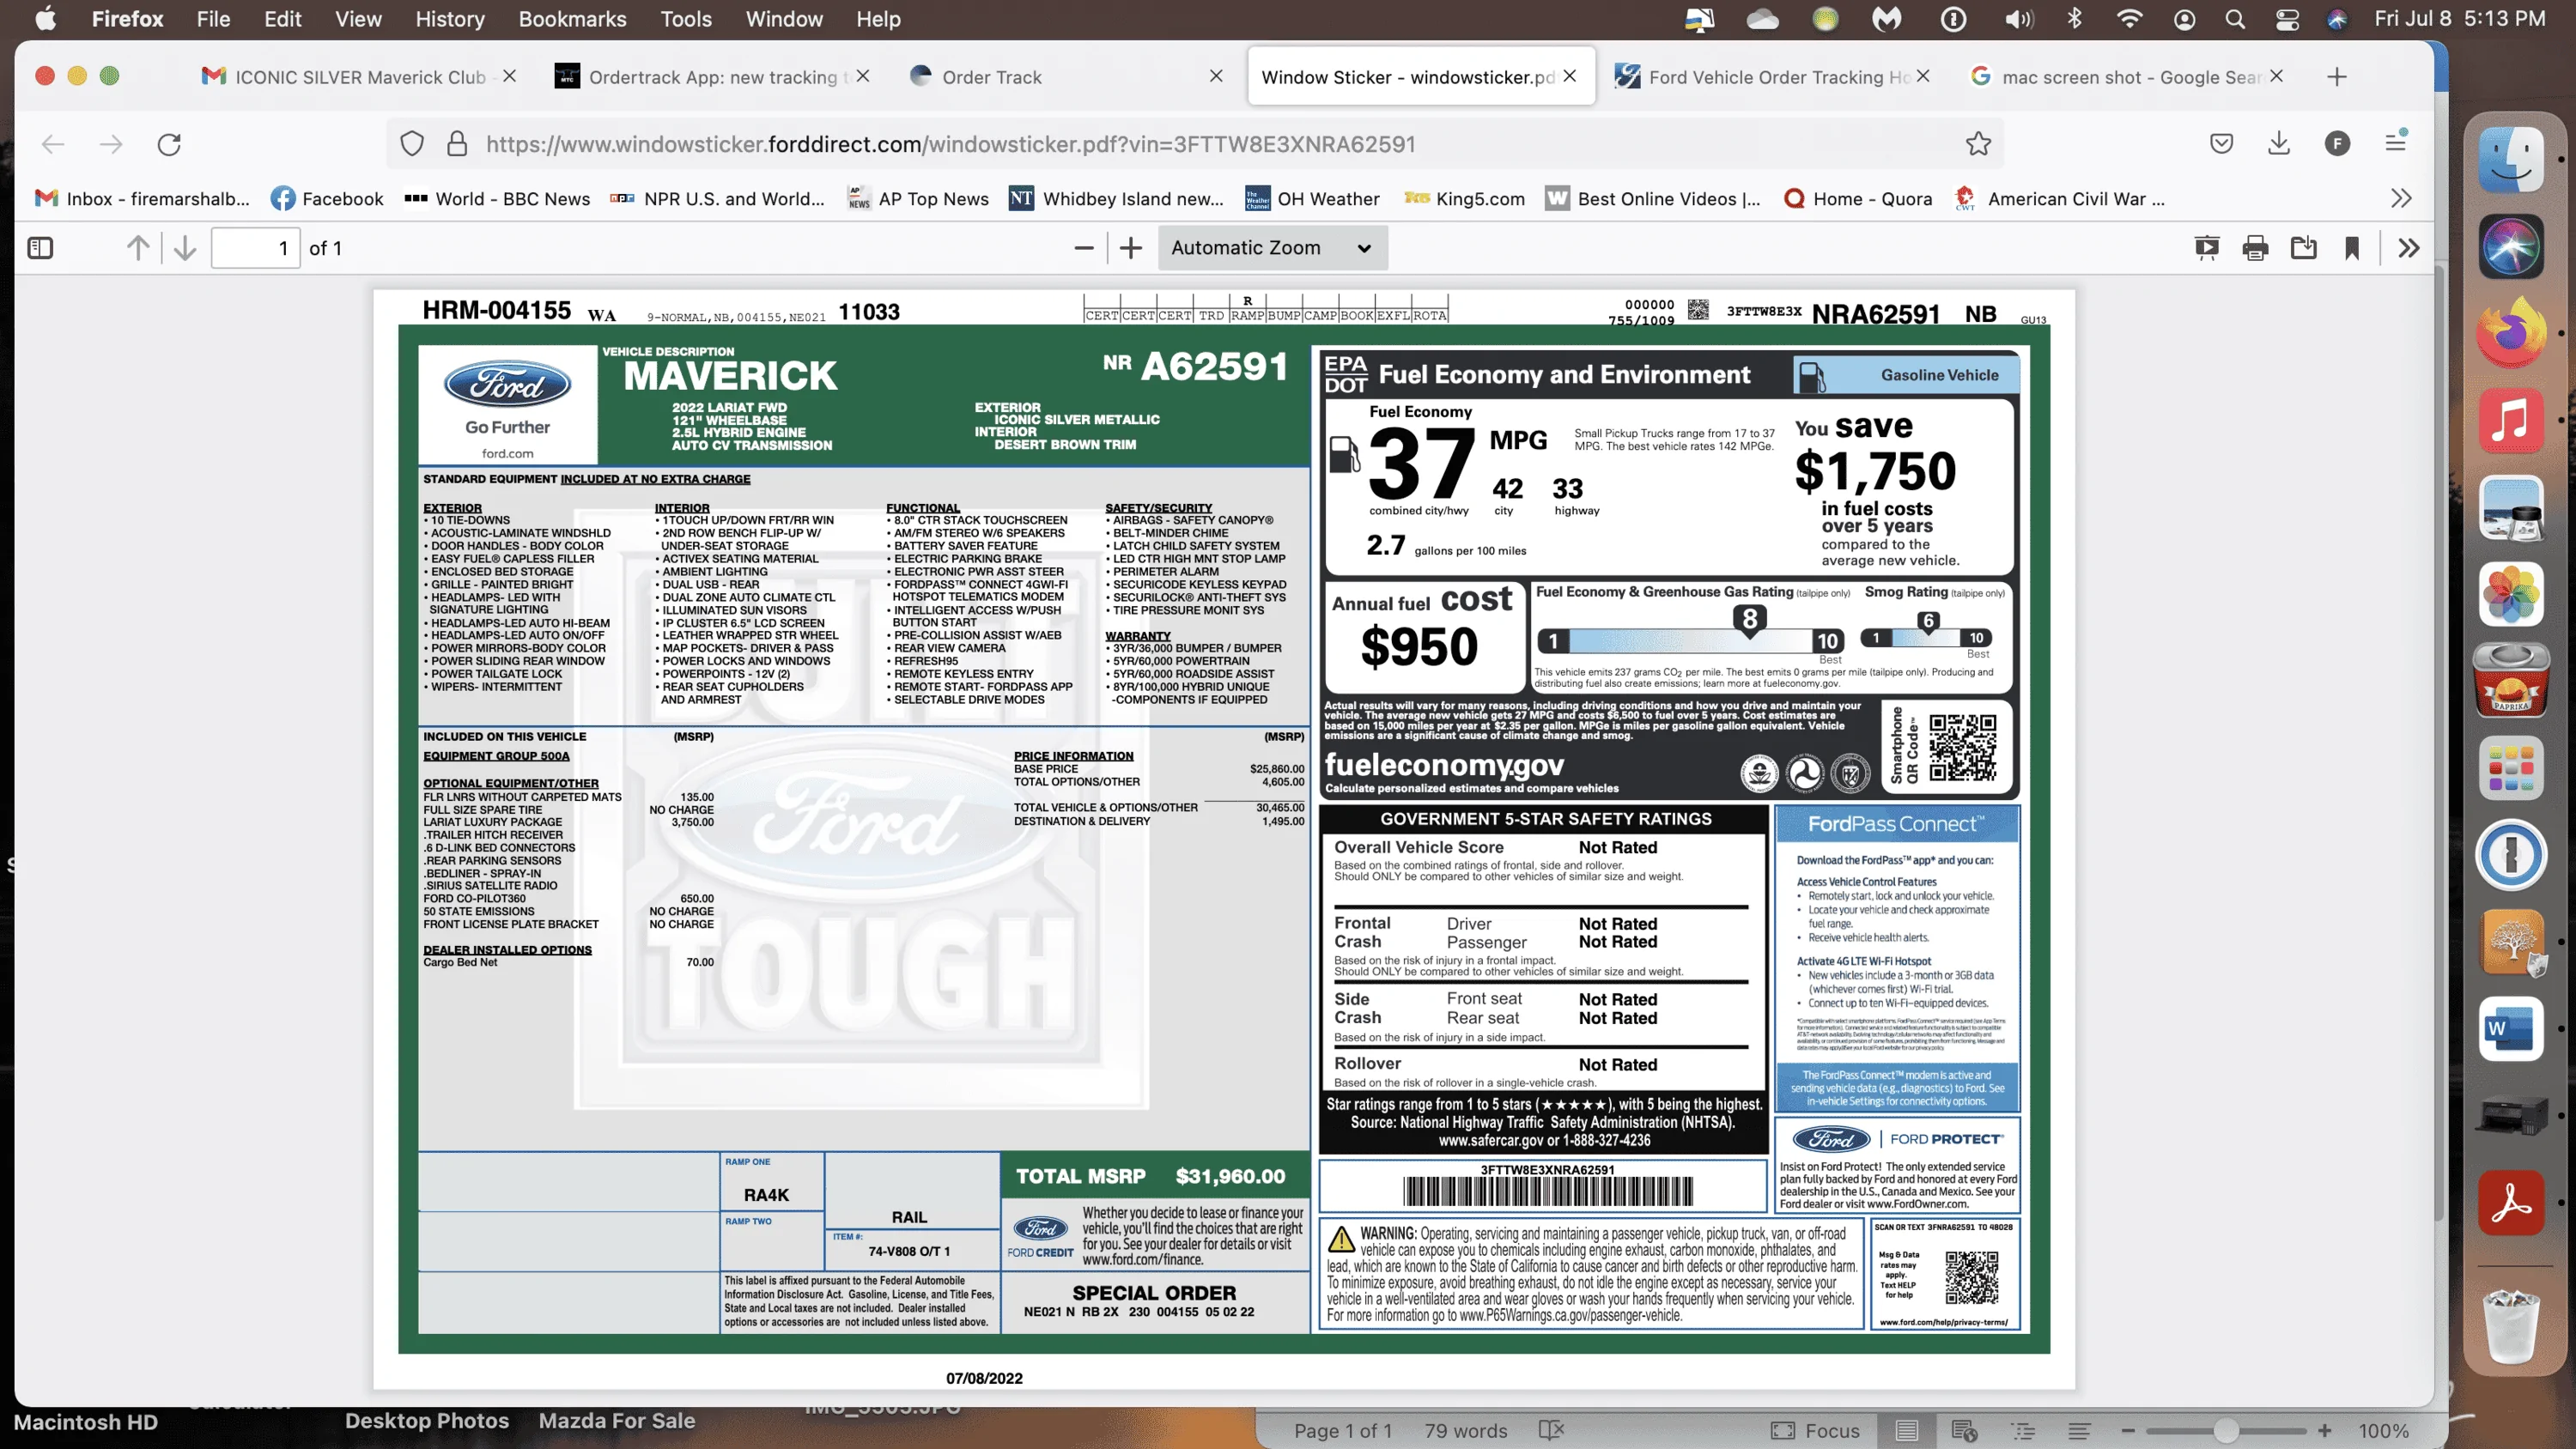Open the Control Center menu bar icon
Viewport: 2576px width, 1449px height.
2286,19
